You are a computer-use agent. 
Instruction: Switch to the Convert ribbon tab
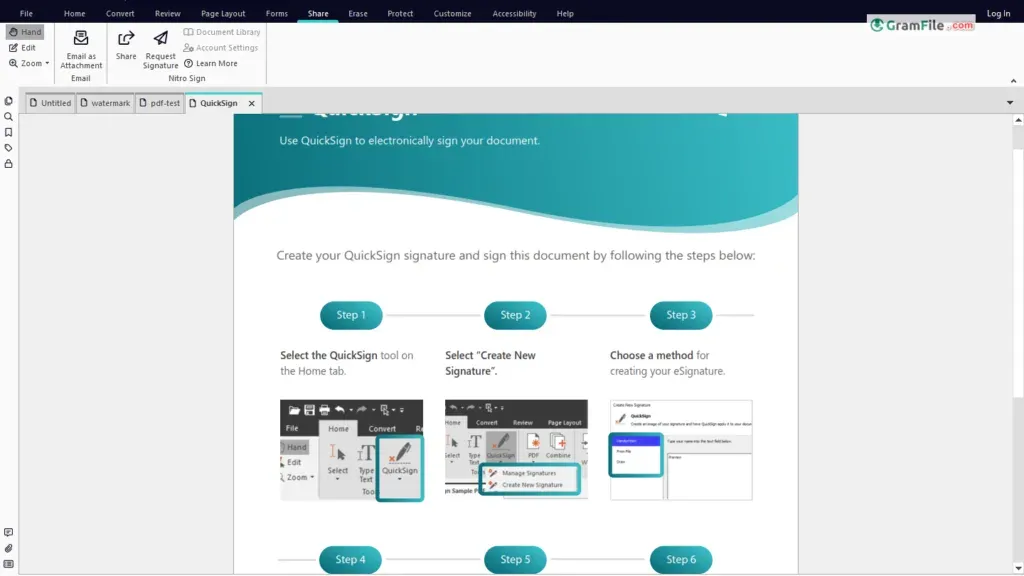[x=120, y=13]
